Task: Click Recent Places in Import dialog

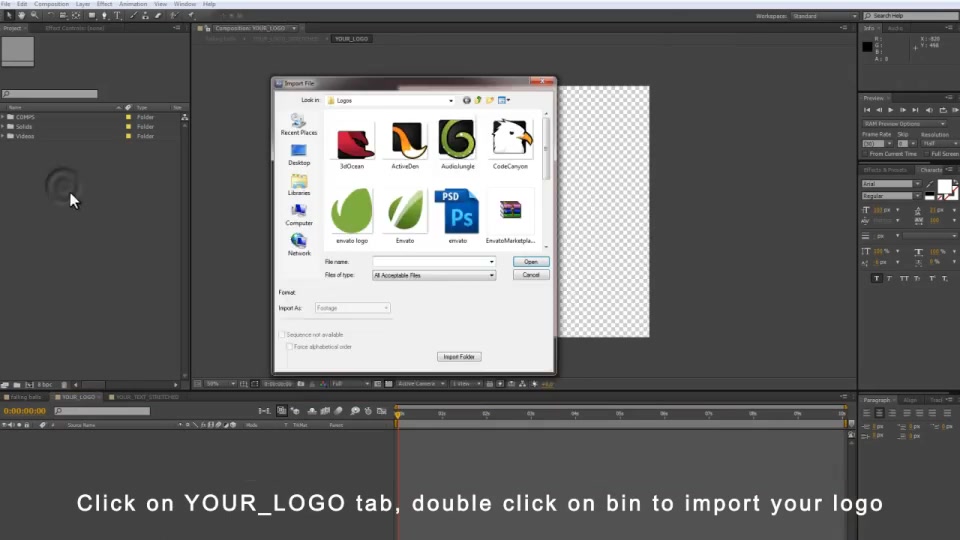Action: point(299,124)
